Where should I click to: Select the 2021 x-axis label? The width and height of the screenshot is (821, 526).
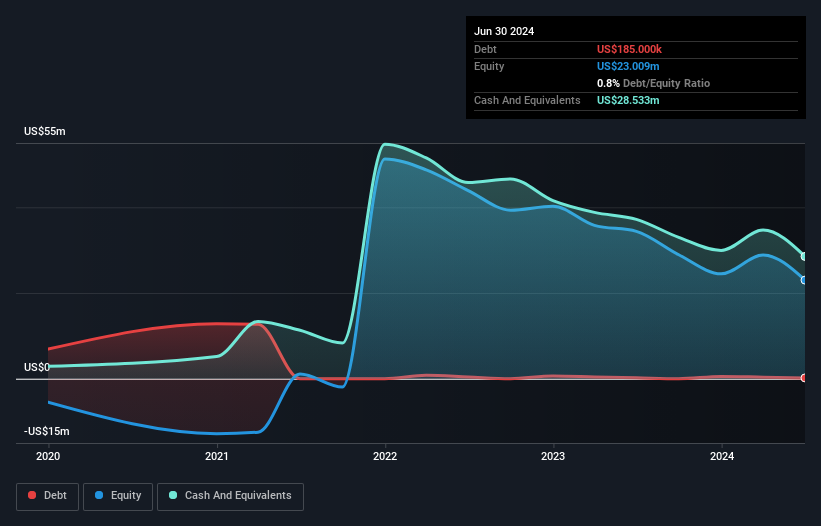[217, 456]
